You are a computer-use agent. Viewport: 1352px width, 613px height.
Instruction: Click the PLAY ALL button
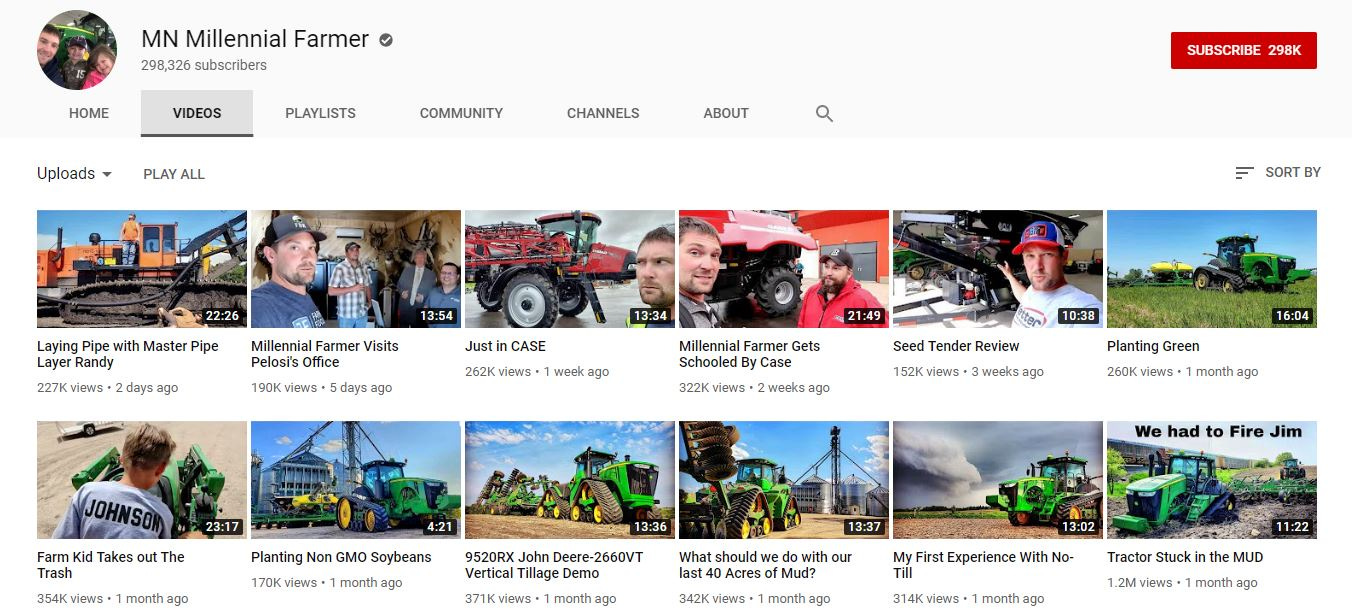tap(174, 174)
